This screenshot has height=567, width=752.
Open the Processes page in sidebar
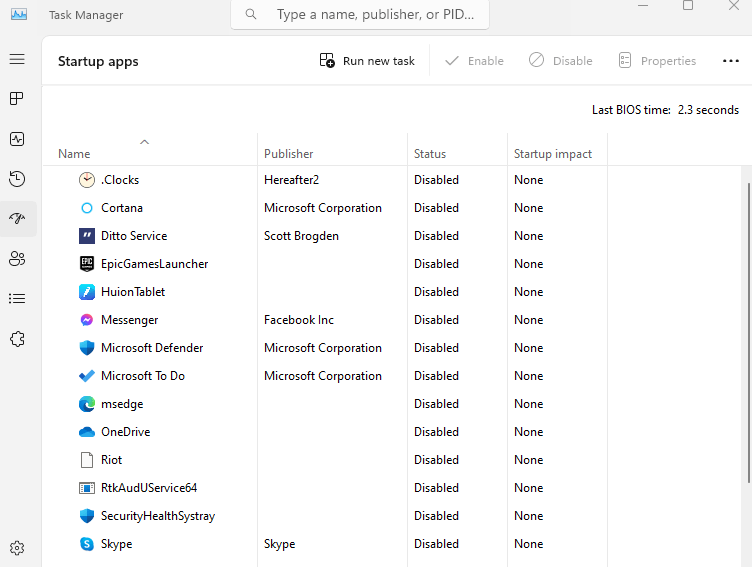17,99
